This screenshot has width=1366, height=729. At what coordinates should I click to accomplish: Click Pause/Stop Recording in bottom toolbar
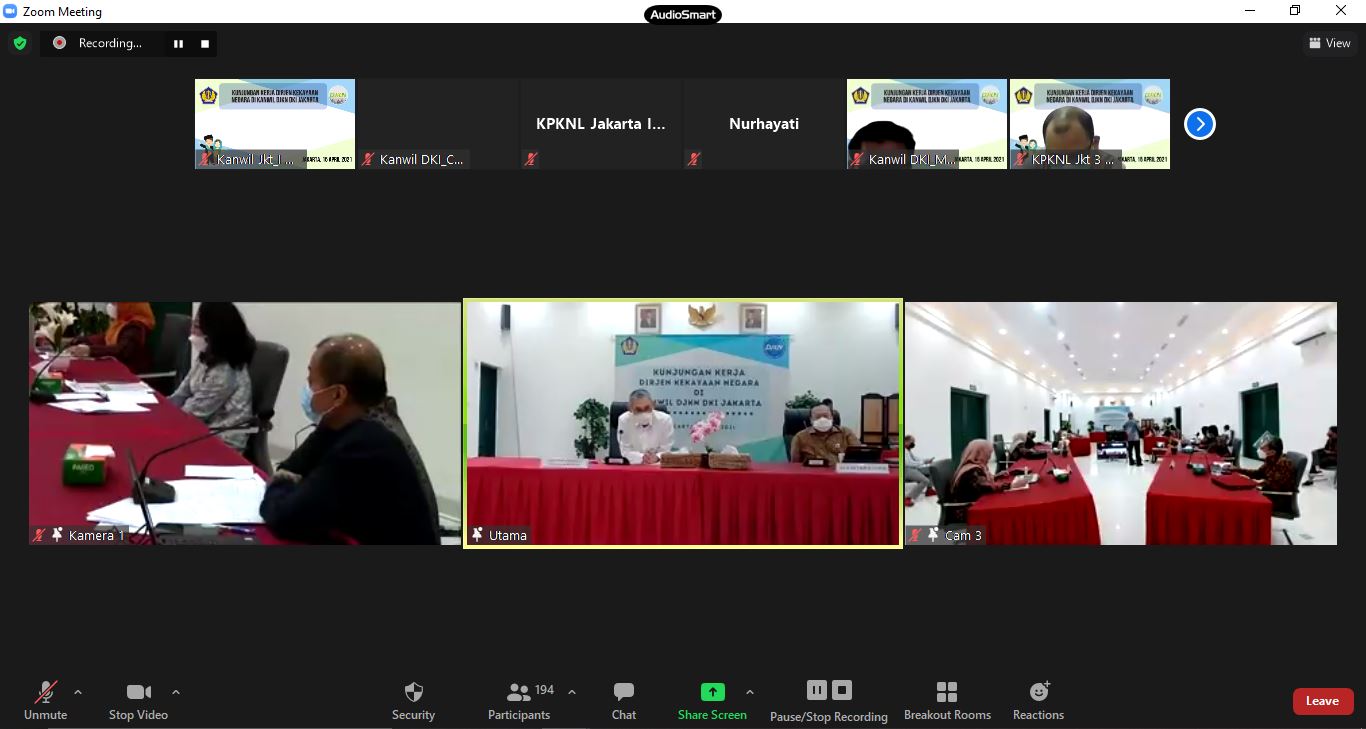829,700
